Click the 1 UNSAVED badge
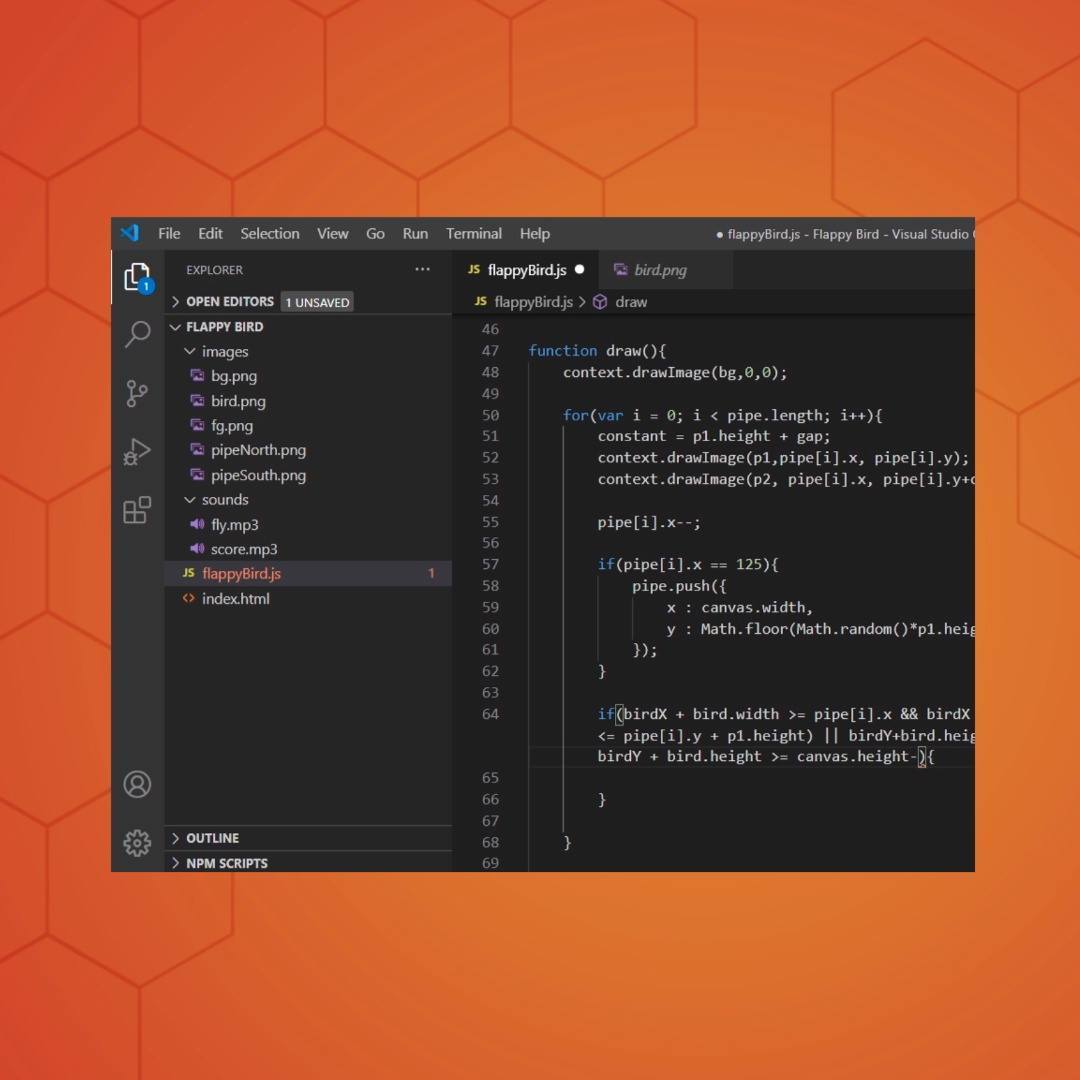This screenshot has width=1080, height=1080. (317, 302)
